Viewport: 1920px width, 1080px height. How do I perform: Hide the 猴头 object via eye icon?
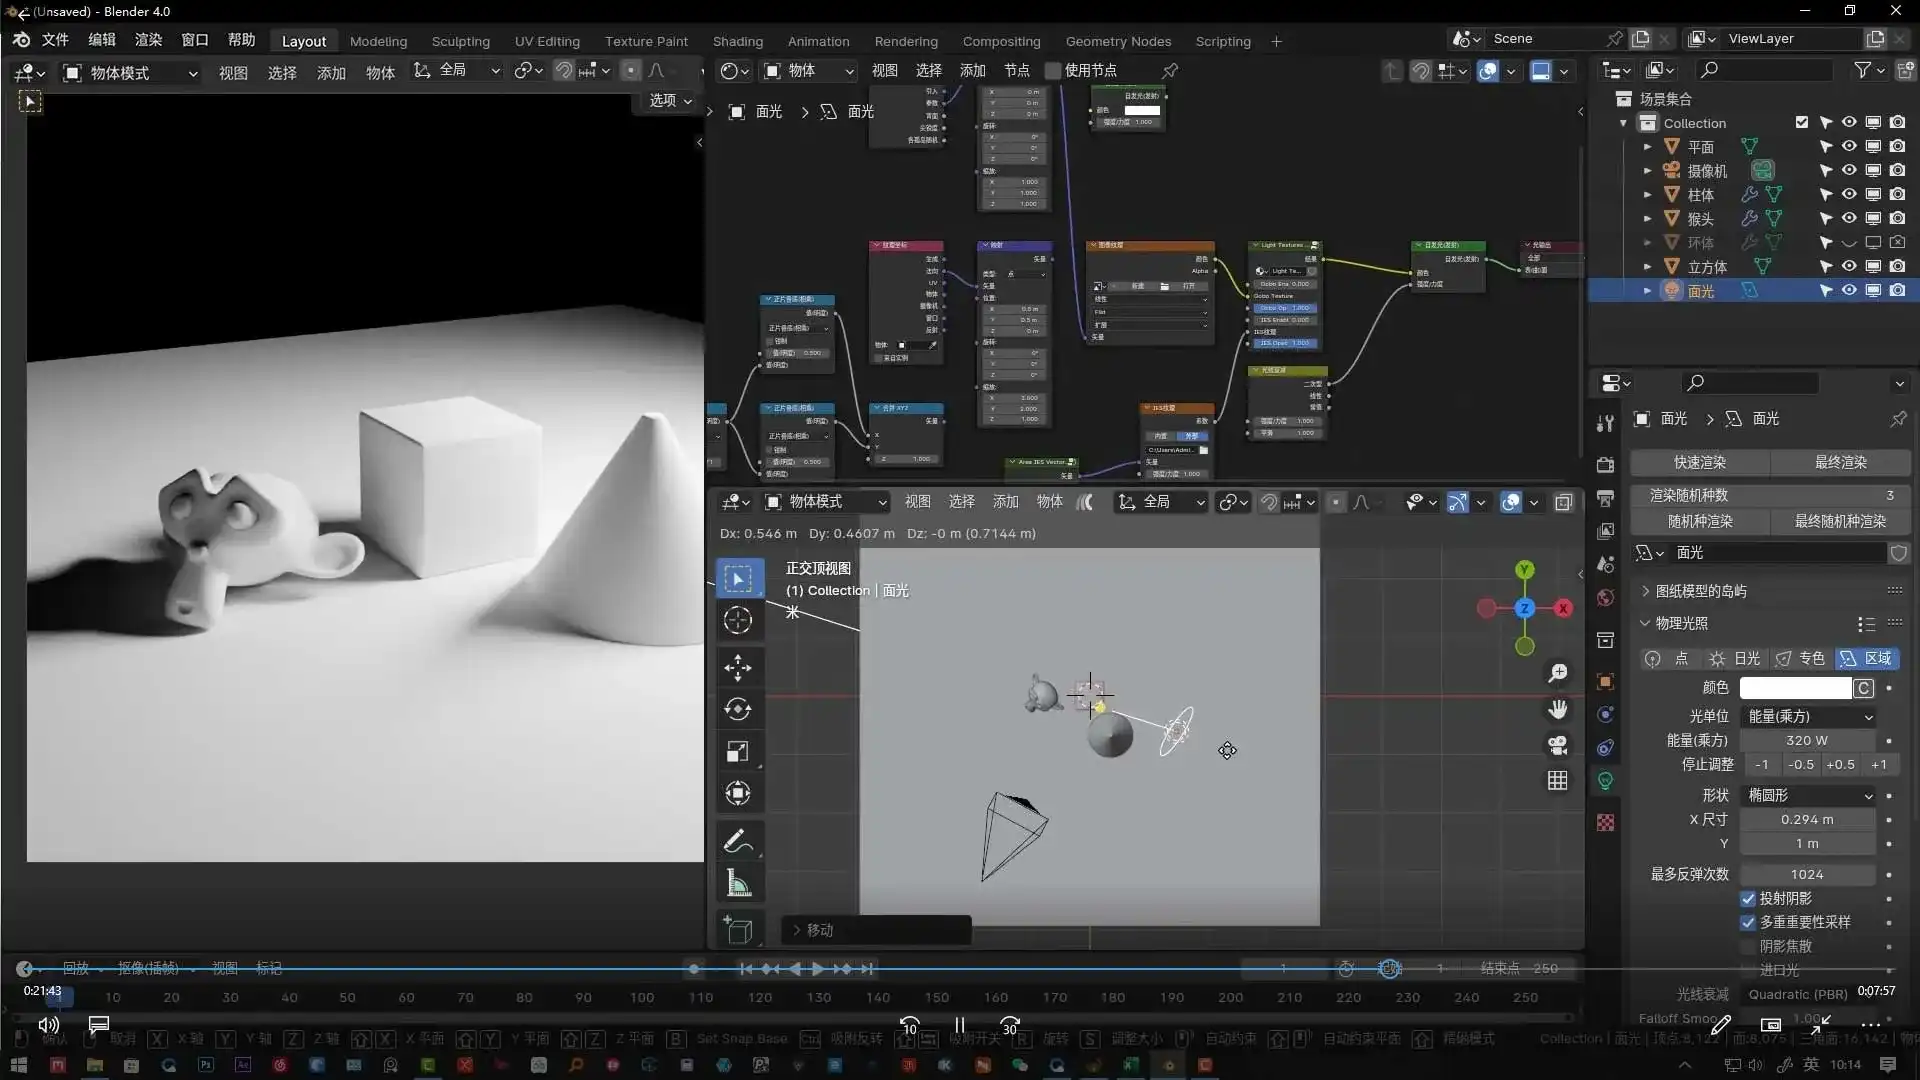pyautogui.click(x=1849, y=218)
